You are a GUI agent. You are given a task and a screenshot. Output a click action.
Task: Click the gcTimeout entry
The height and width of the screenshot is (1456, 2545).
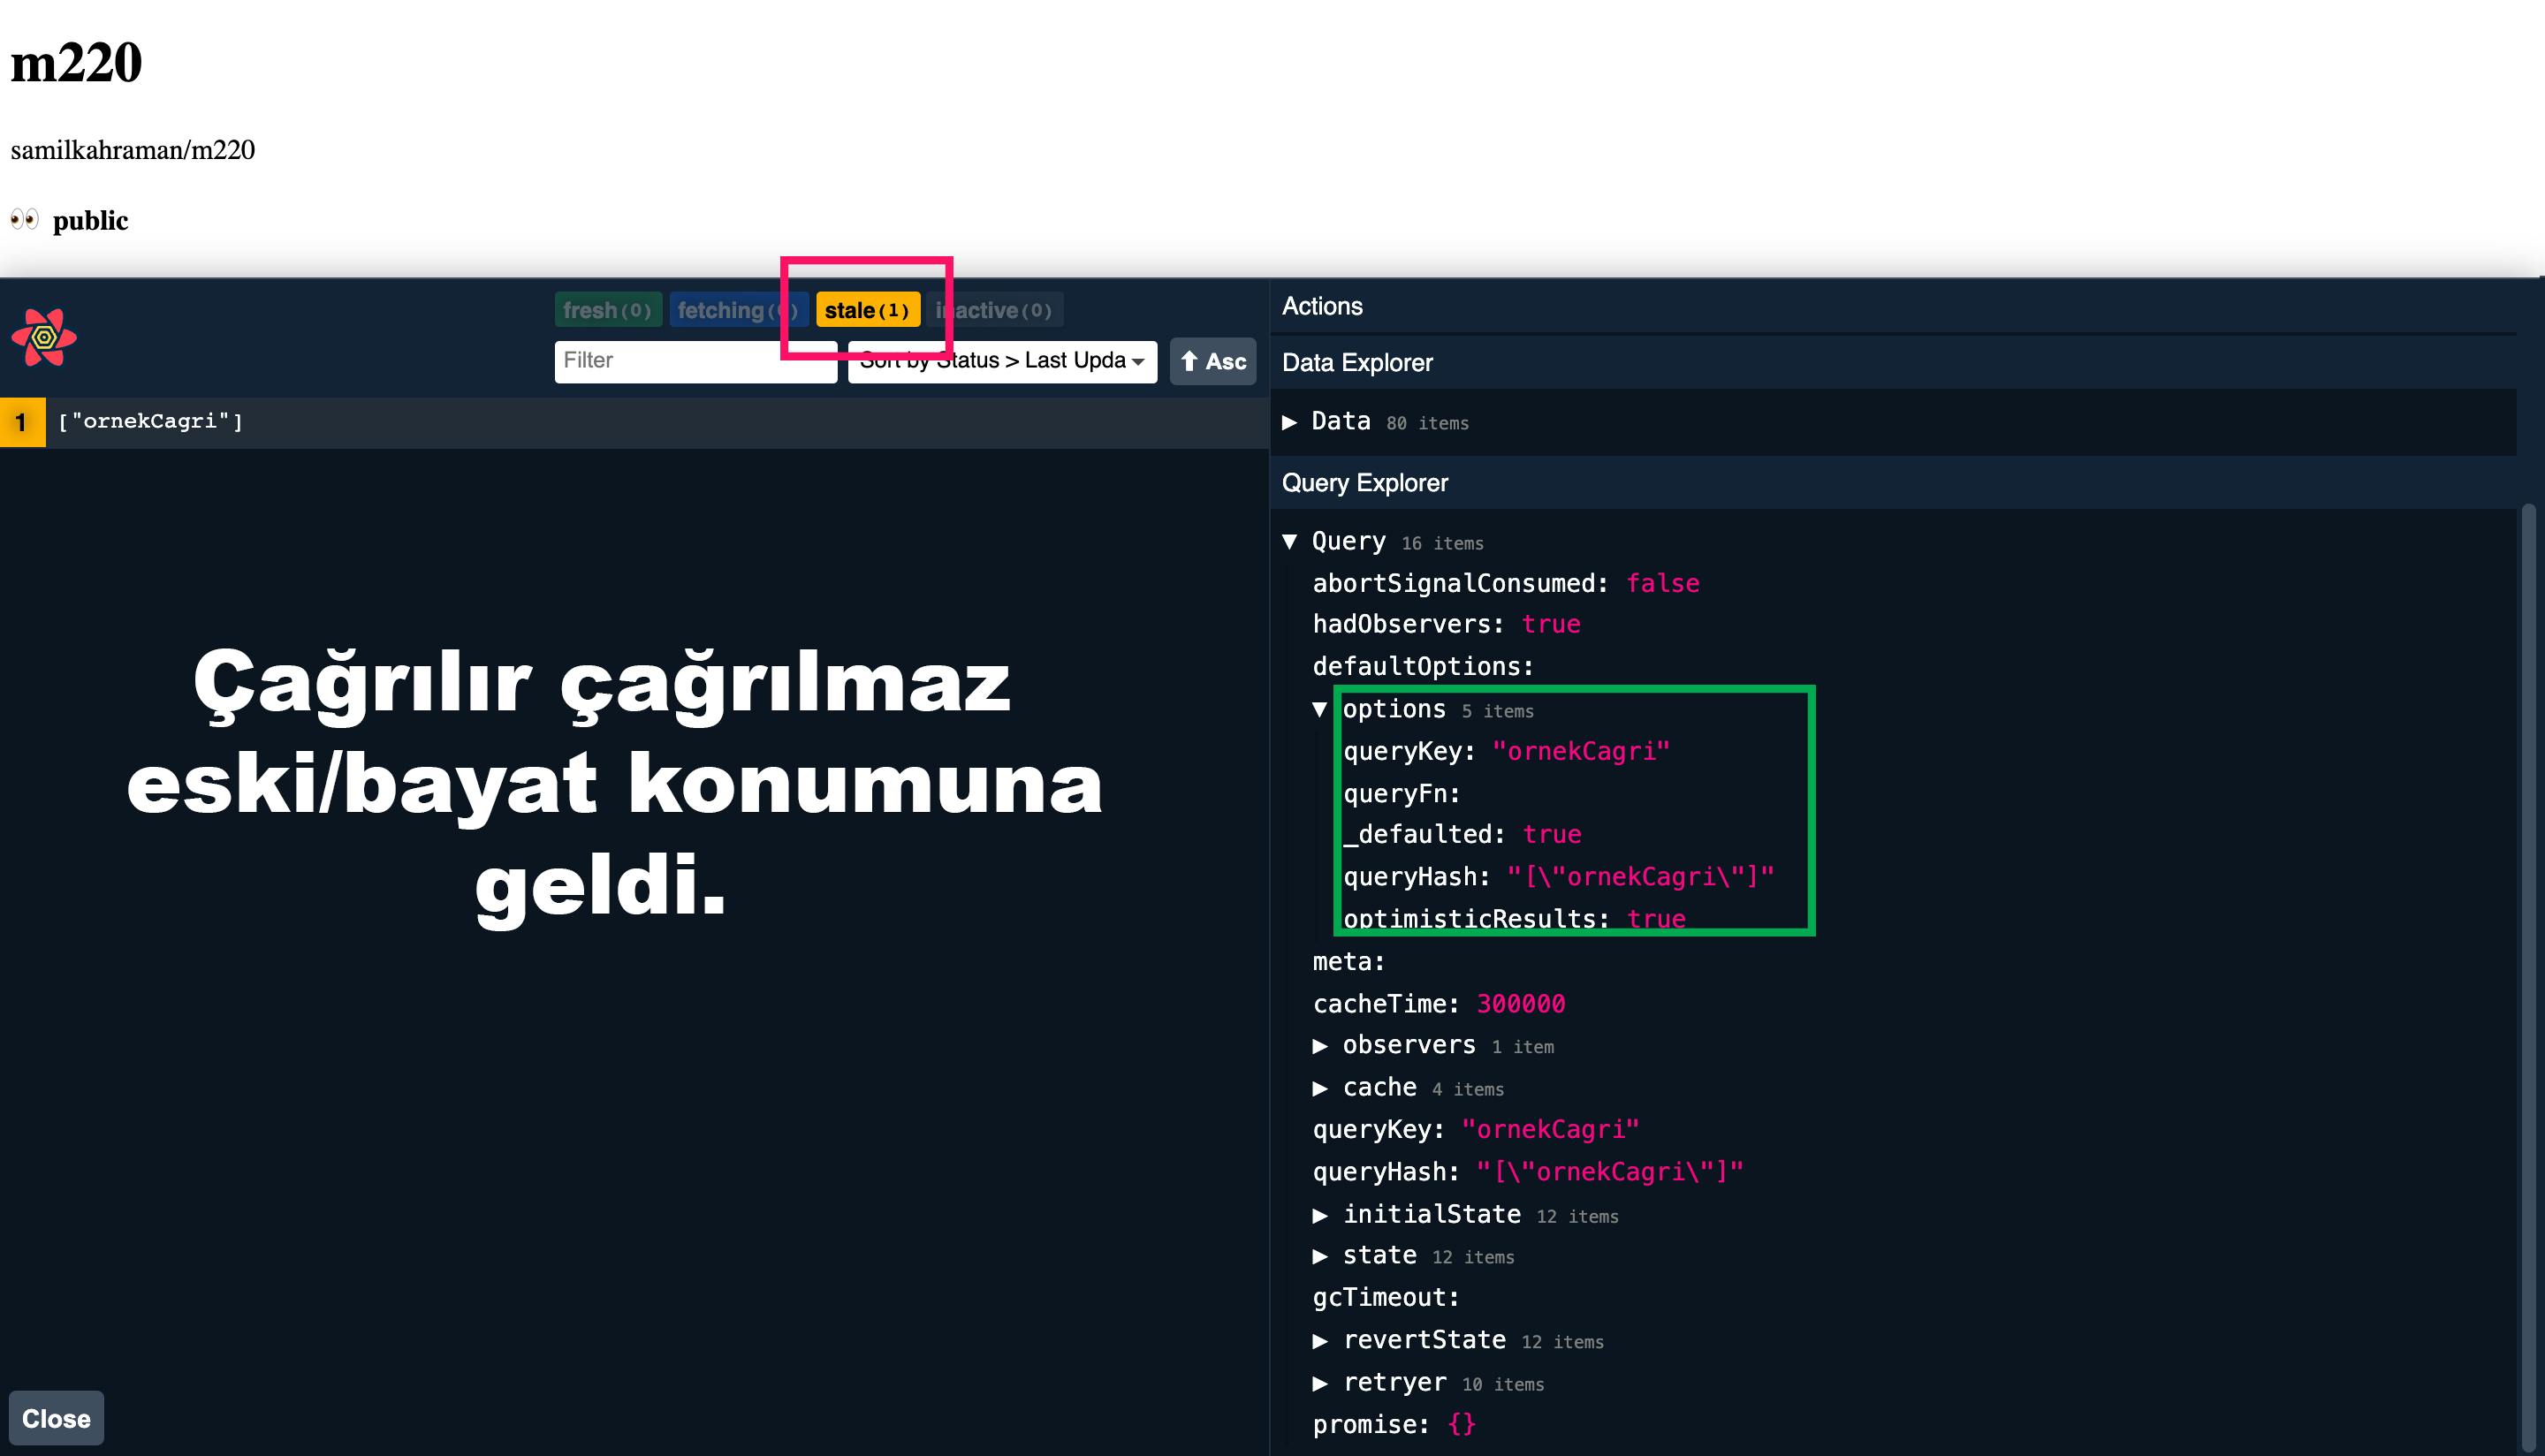[1386, 1298]
